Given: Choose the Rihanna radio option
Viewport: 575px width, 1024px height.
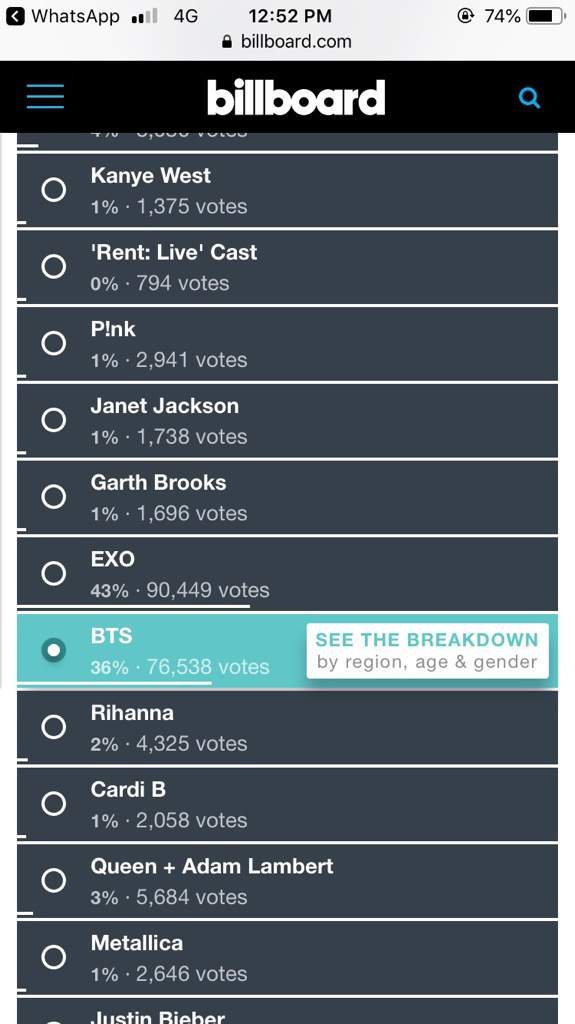Looking at the screenshot, I should pyautogui.click(x=54, y=727).
